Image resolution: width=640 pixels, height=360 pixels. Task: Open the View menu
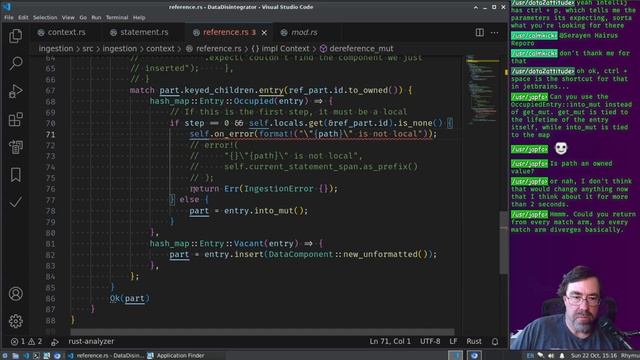point(68,18)
